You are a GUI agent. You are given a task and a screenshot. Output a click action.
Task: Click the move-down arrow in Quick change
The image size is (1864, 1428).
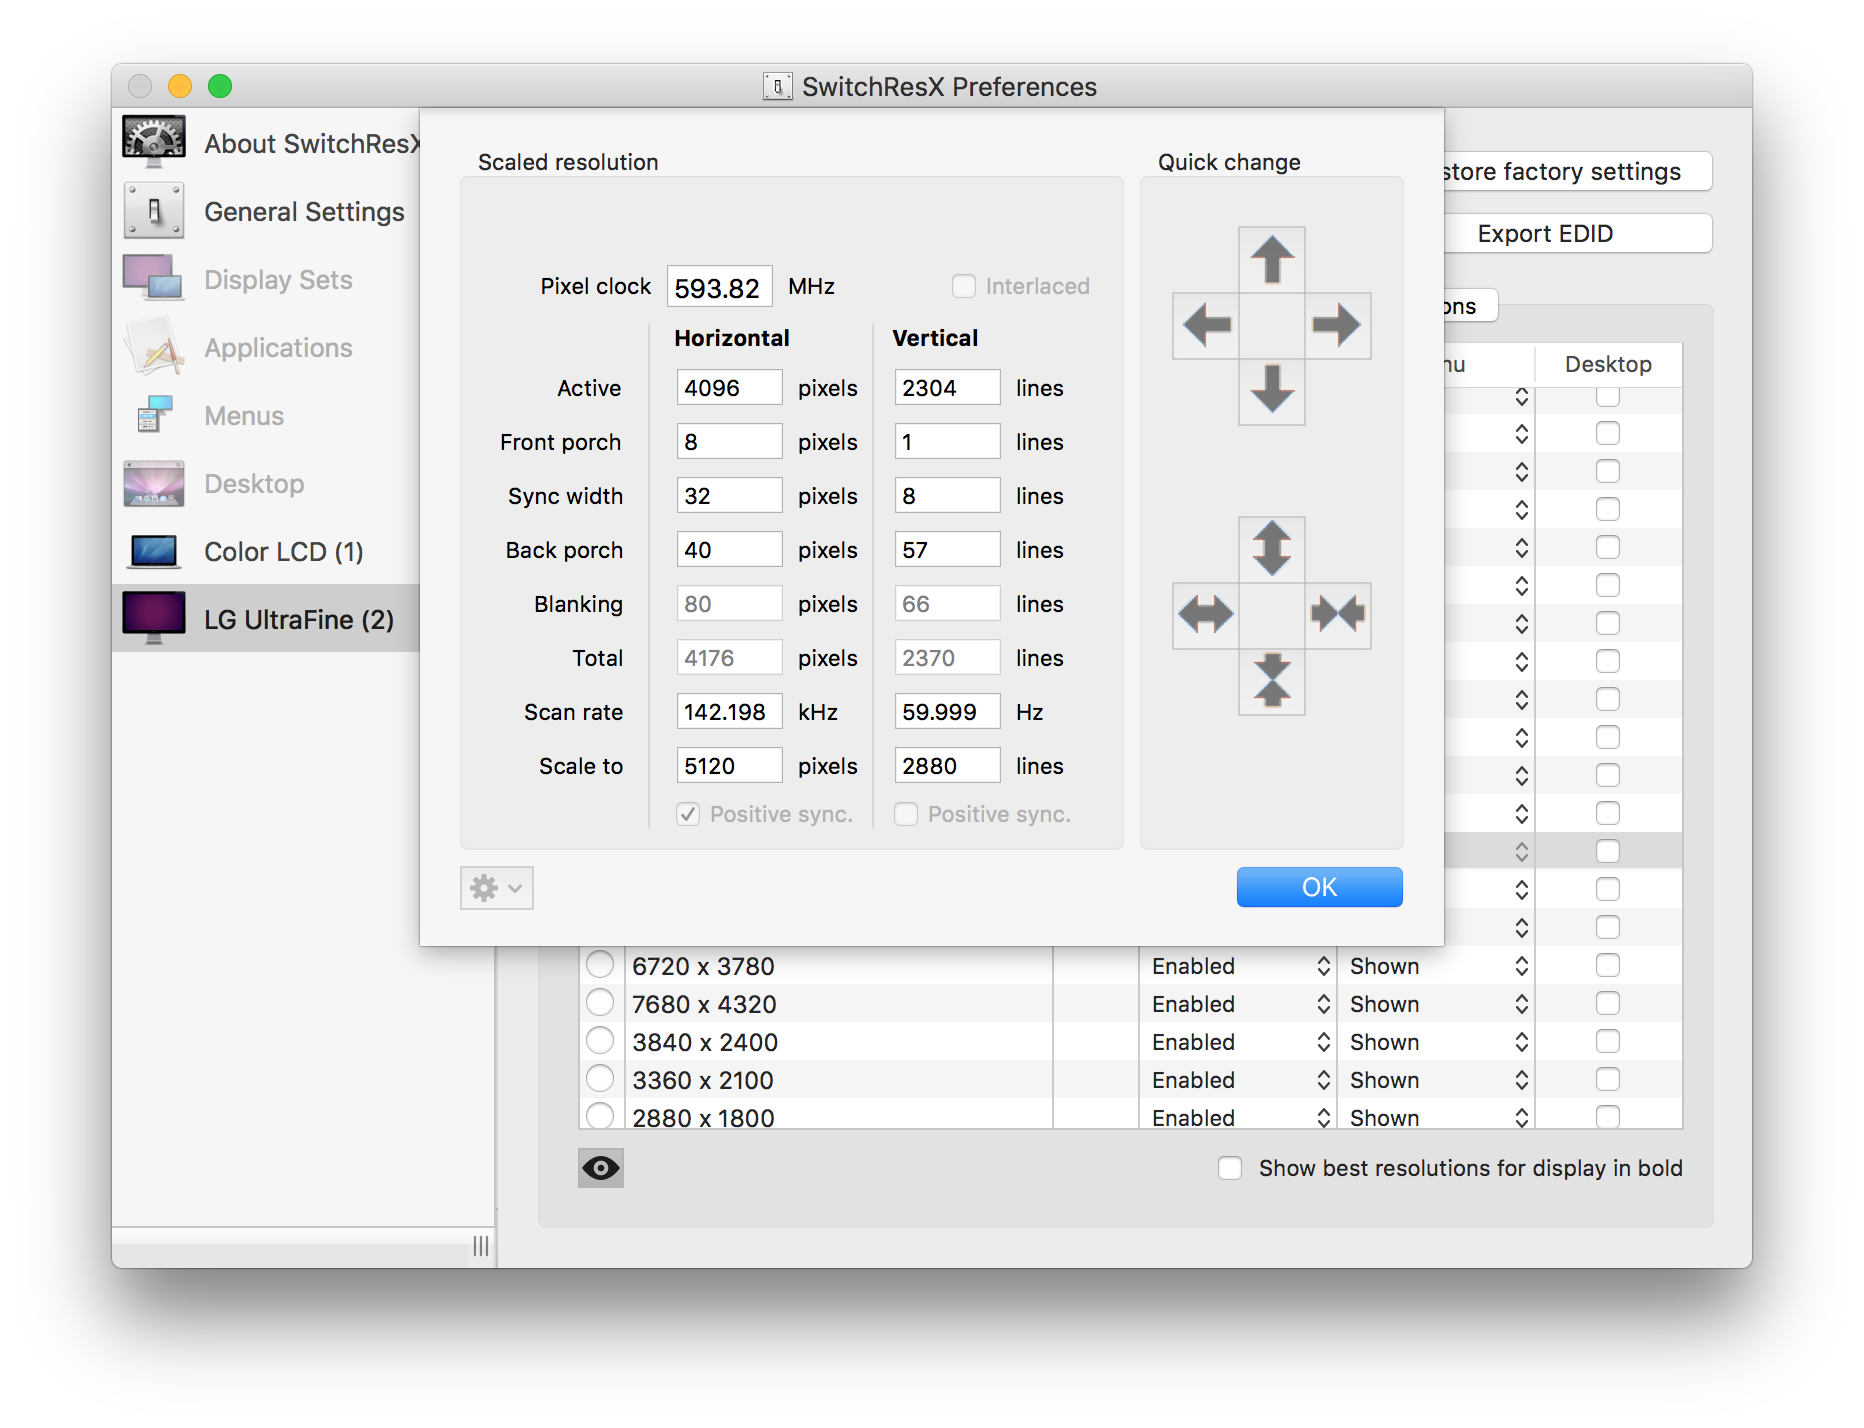click(1272, 390)
